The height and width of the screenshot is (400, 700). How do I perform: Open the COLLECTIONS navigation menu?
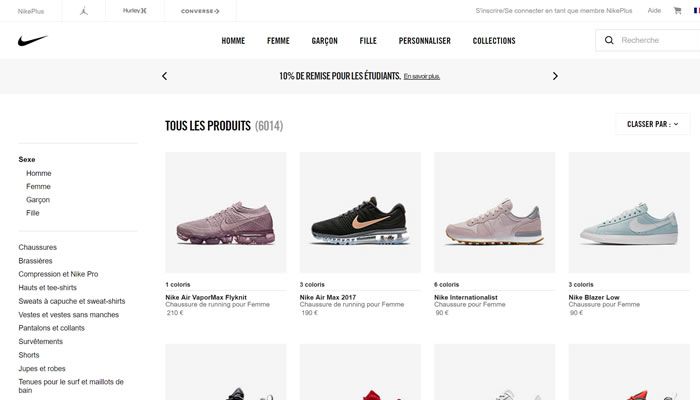click(x=494, y=41)
